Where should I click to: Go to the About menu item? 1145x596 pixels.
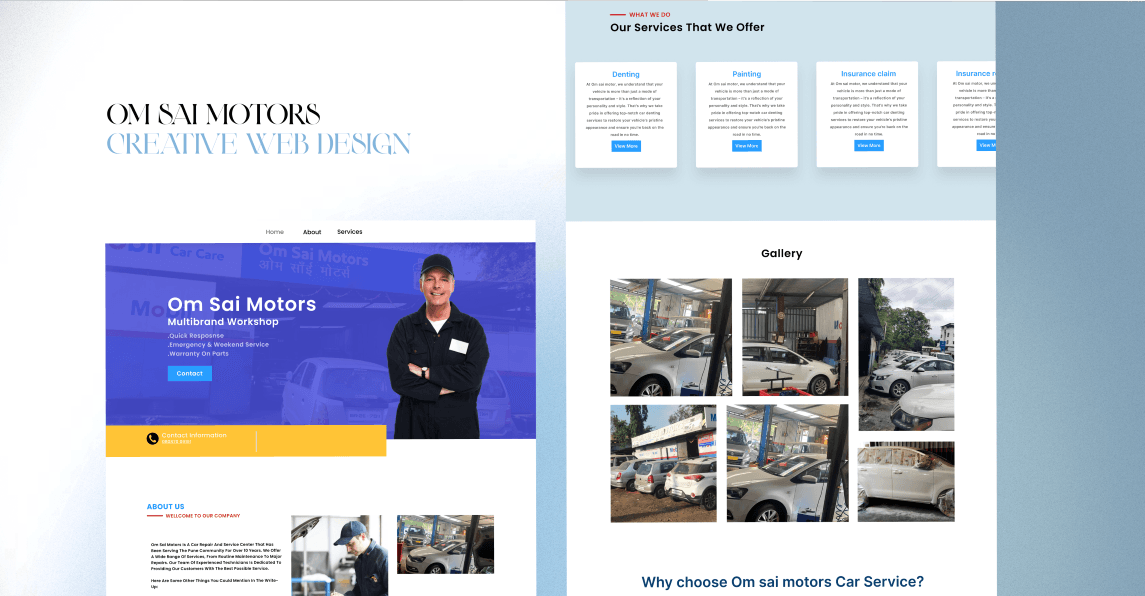pyautogui.click(x=312, y=232)
